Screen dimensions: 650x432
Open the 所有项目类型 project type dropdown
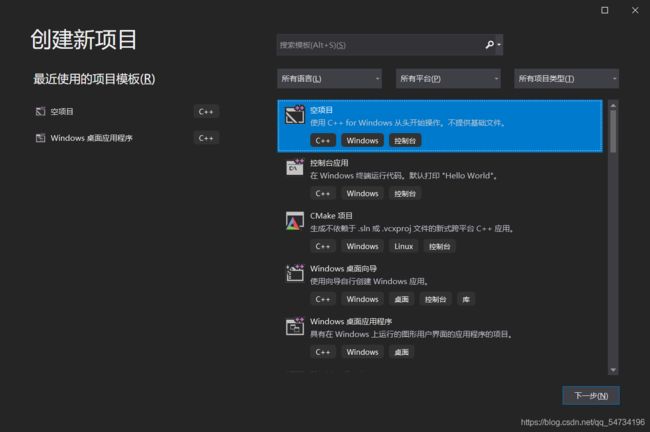tap(566, 78)
